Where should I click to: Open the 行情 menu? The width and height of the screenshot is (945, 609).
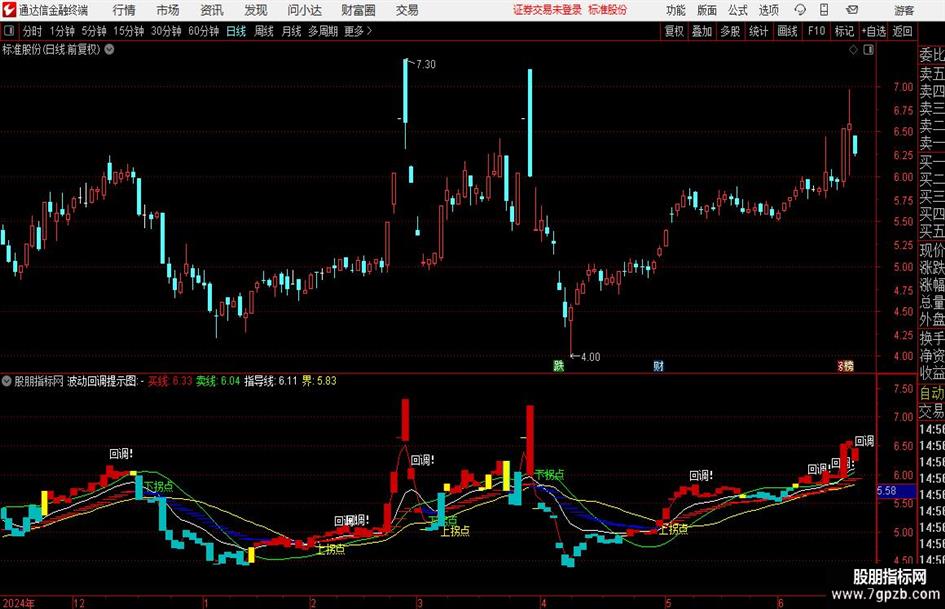(124, 10)
